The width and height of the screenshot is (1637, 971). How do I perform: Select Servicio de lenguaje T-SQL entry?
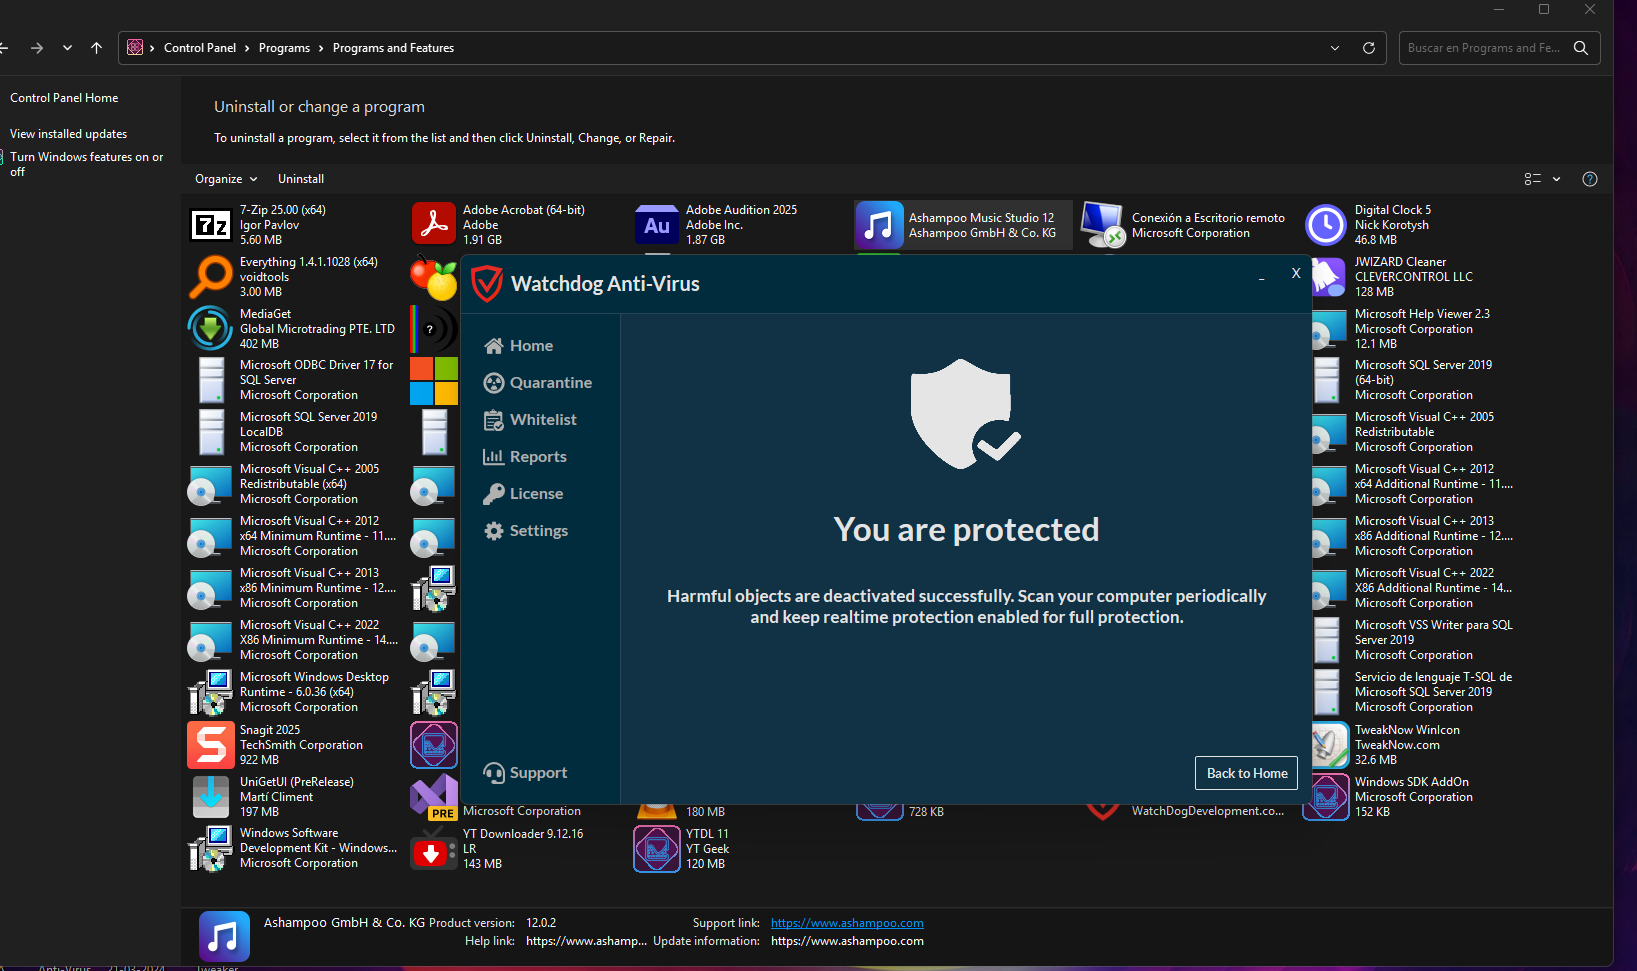pyautogui.click(x=1413, y=692)
